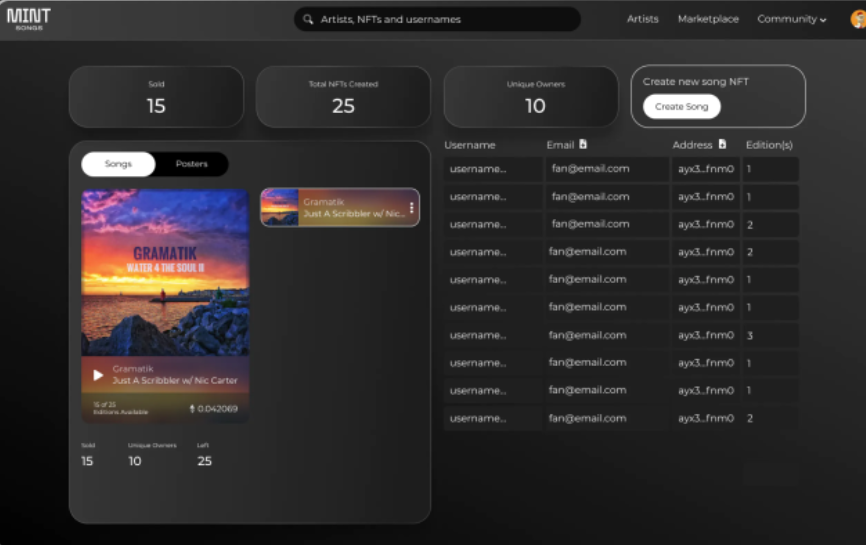The height and width of the screenshot is (545, 866).
Task: Click the price icon beside 0.042069
Action: (x=192, y=409)
